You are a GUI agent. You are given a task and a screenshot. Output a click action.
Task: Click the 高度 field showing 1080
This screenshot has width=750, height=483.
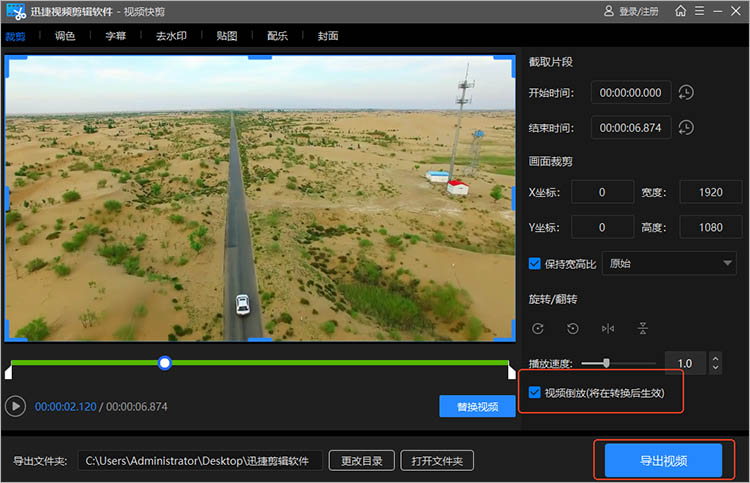pos(710,227)
